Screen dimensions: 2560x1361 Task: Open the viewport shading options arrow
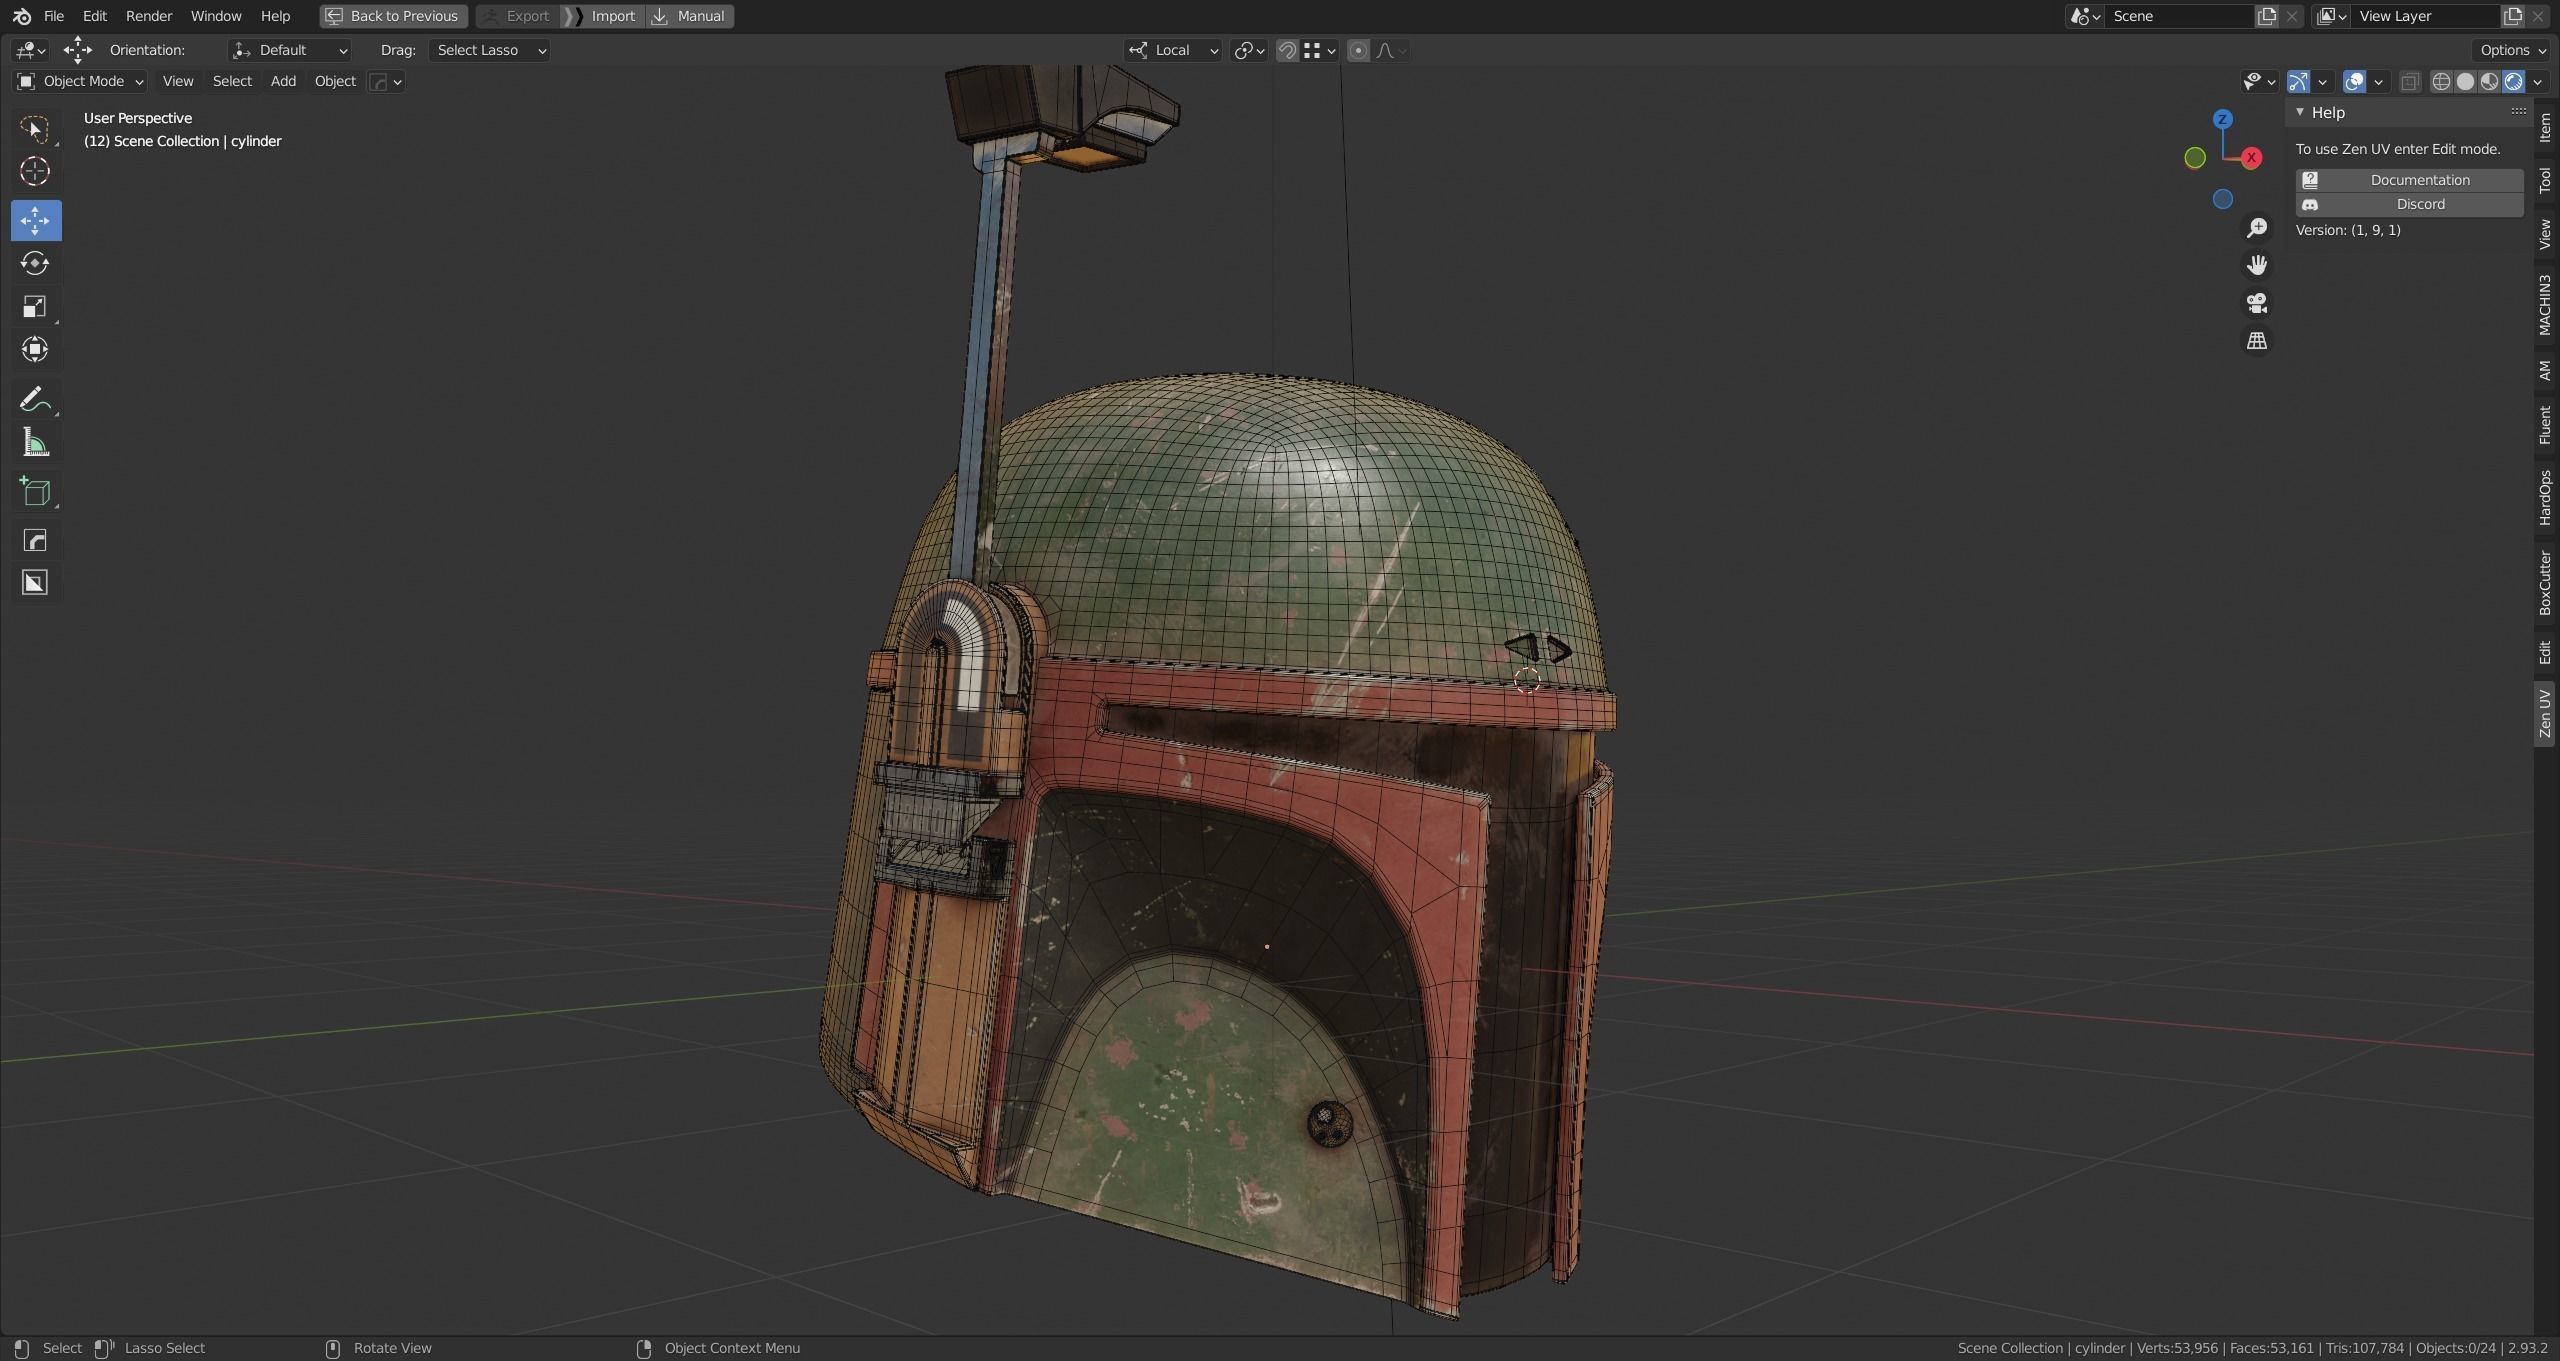tap(2538, 81)
